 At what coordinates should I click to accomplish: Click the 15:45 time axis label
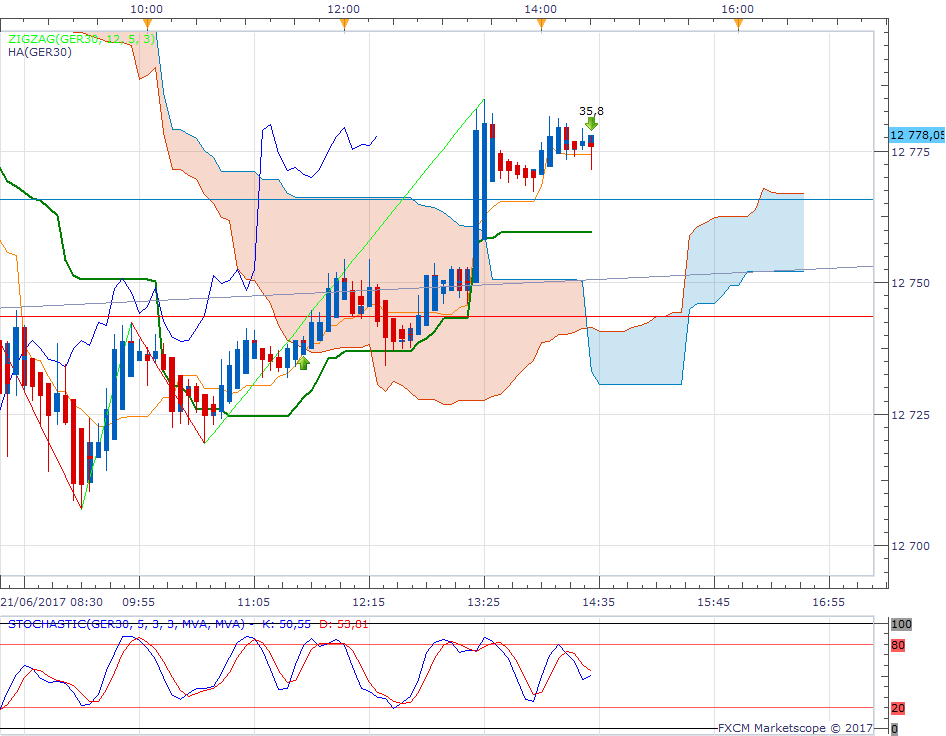[714, 602]
